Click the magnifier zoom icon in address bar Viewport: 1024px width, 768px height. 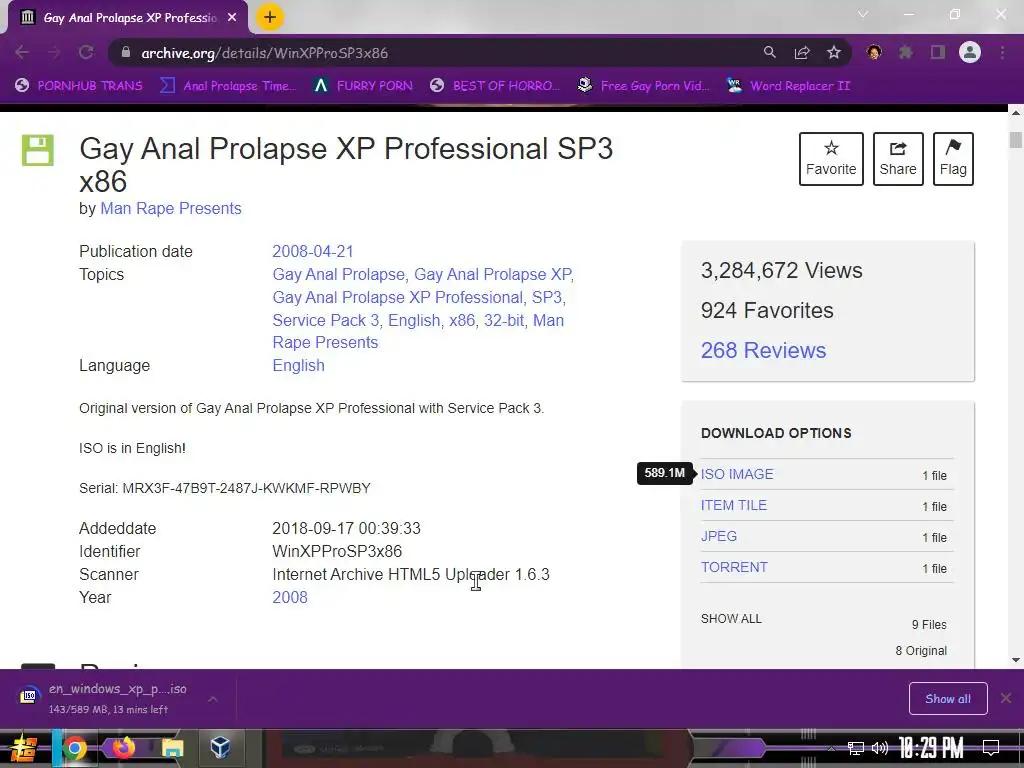point(770,53)
